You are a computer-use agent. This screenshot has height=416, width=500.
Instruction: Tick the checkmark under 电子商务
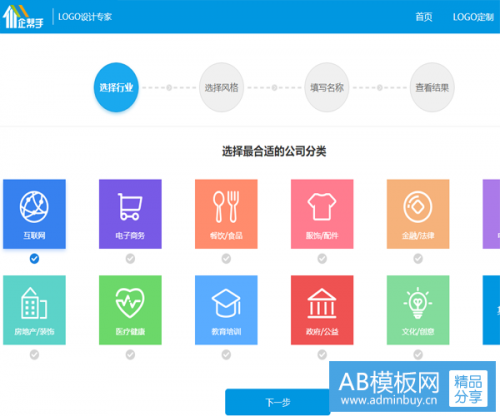click(130, 258)
